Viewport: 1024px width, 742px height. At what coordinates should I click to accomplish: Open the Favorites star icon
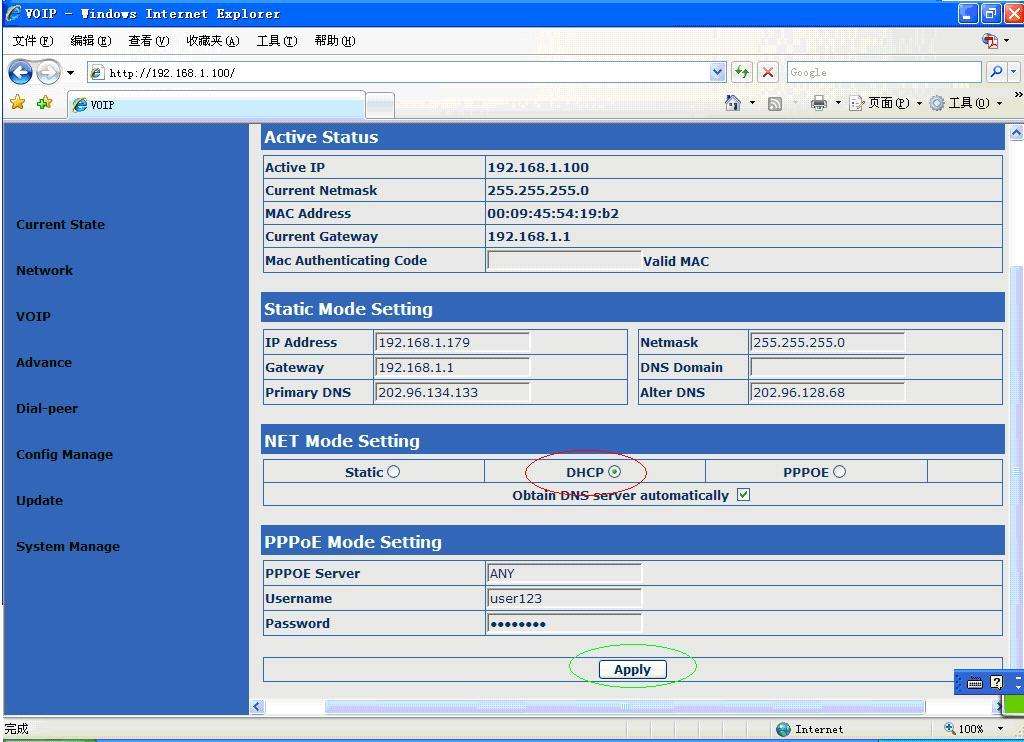click(17, 103)
